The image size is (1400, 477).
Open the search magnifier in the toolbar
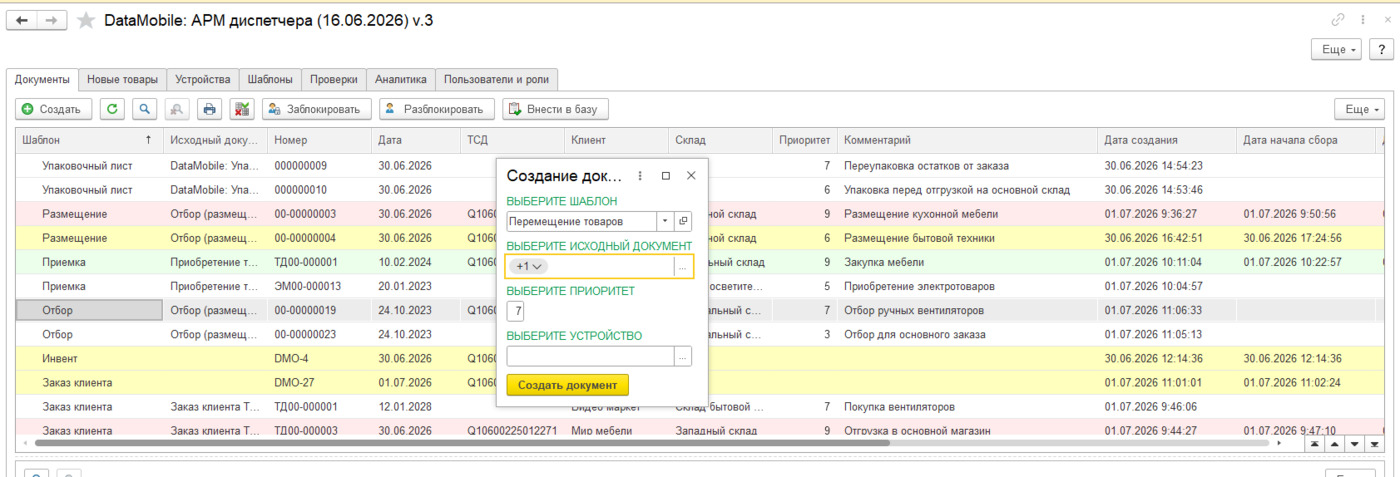pos(146,109)
